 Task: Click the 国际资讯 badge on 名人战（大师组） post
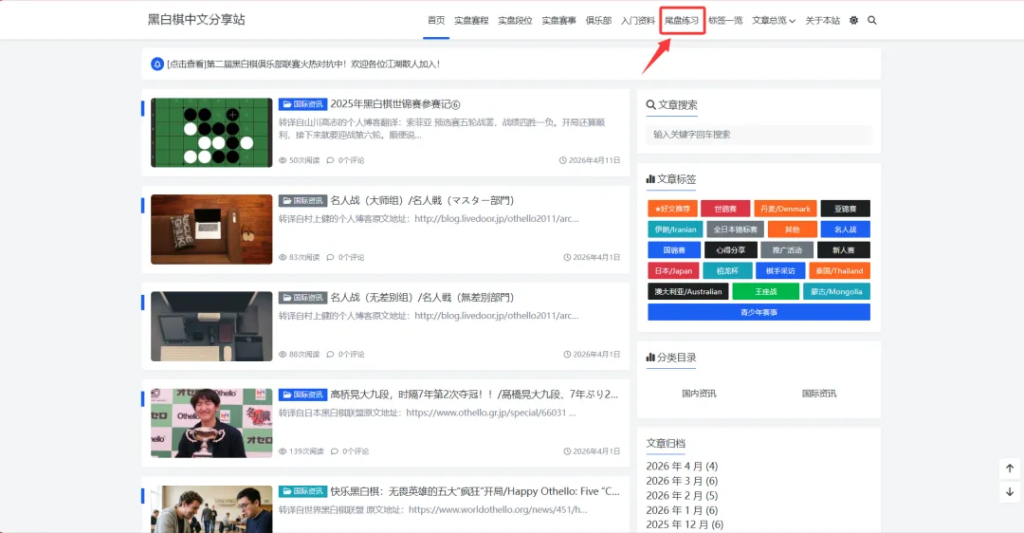(x=302, y=201)
